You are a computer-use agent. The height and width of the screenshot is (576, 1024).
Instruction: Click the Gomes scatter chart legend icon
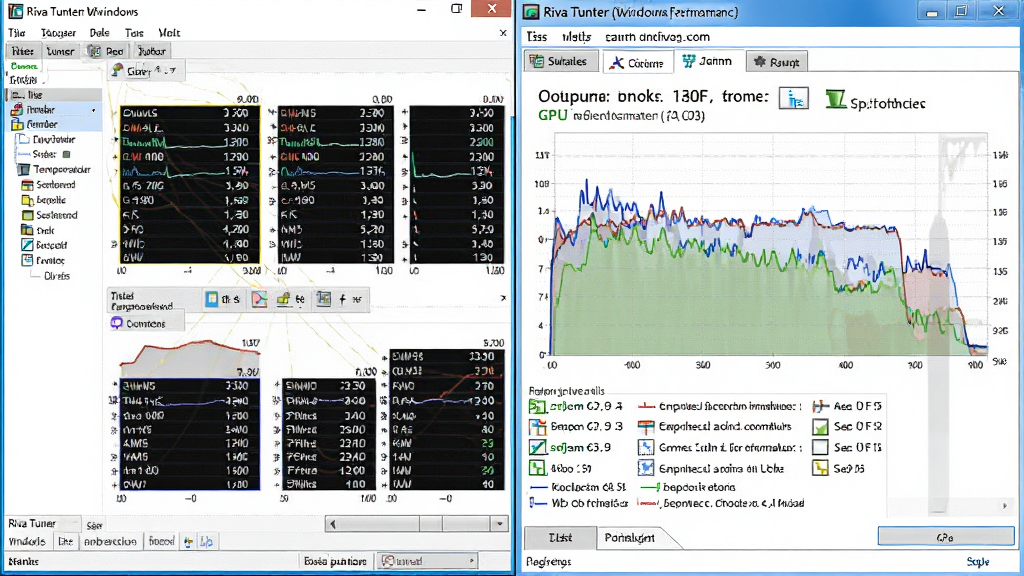click(646, 447)
